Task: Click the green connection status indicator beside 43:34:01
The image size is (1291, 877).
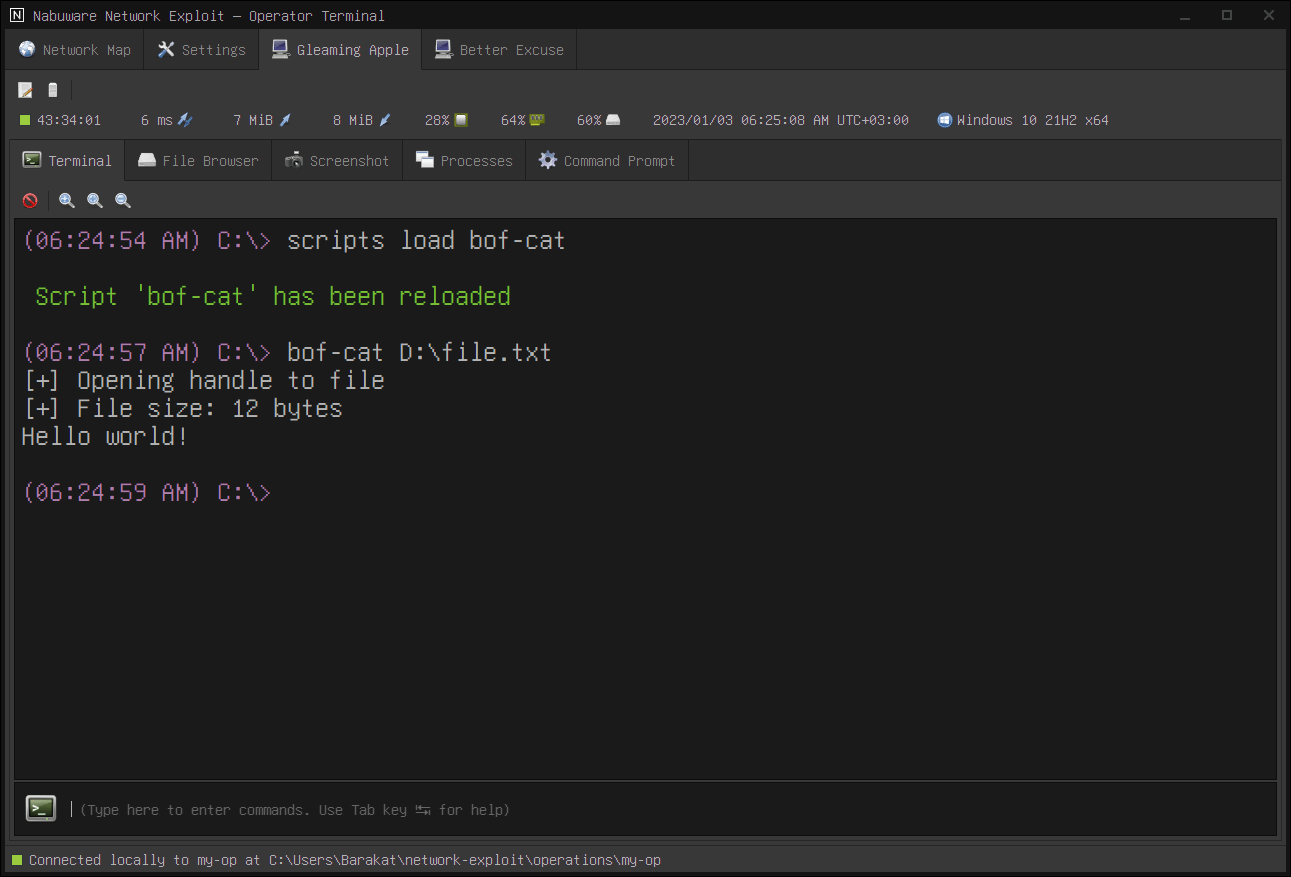Action: click(x=25, y=120)
